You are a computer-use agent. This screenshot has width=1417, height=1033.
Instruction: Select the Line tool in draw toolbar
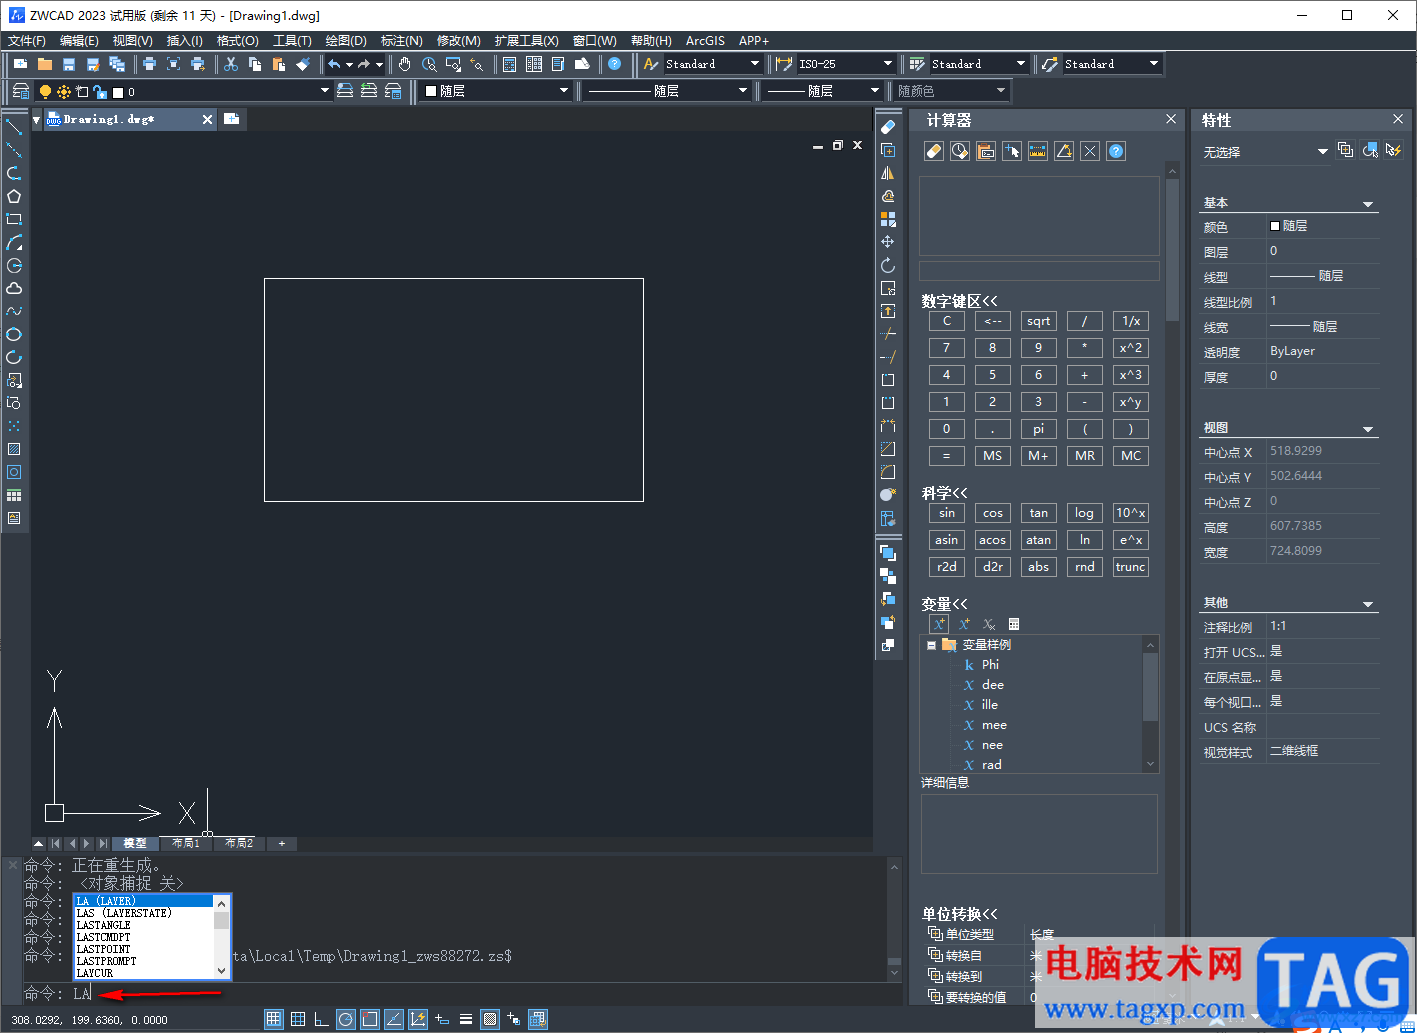pyautogui.click(x=14, y=127)
